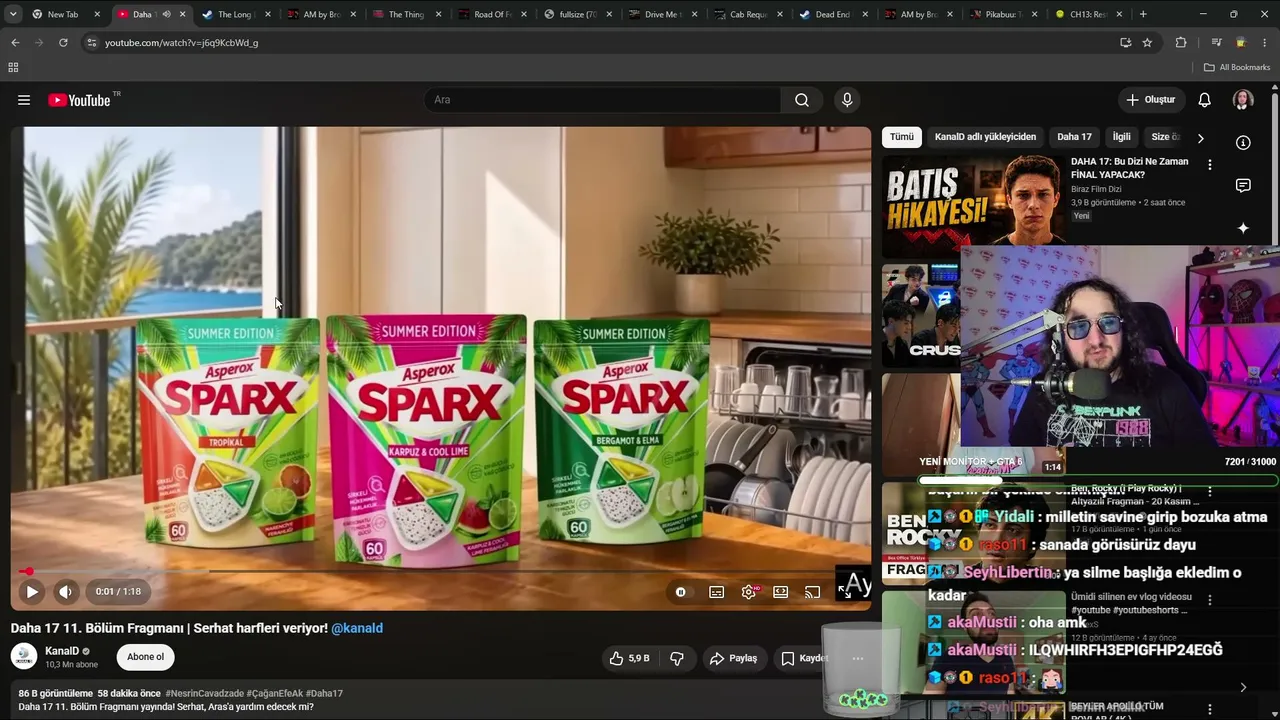Open the #Daha17 hashtag link
Image resolution: width=1280 pixels, height=720 pixels.
(x=324, y=693)
